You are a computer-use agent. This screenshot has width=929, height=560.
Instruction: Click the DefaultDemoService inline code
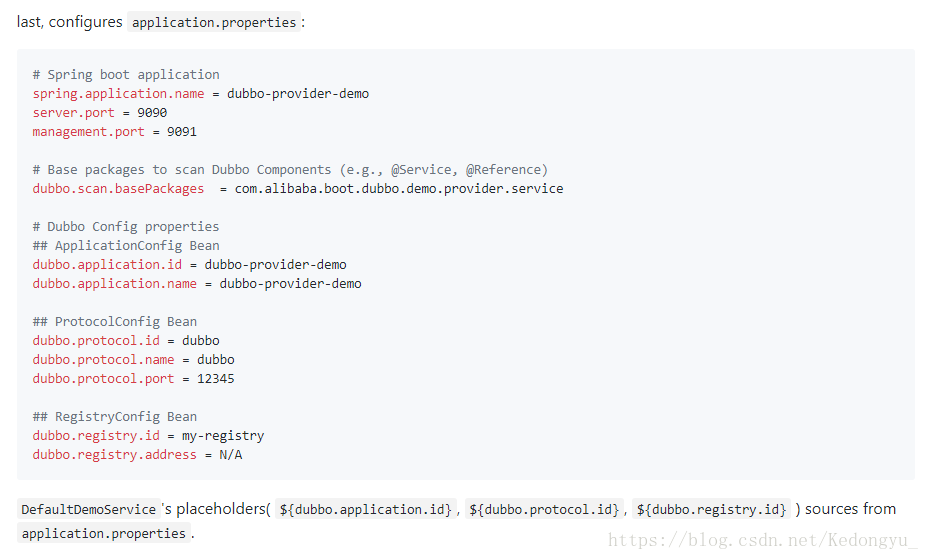(x=89, y=509)
